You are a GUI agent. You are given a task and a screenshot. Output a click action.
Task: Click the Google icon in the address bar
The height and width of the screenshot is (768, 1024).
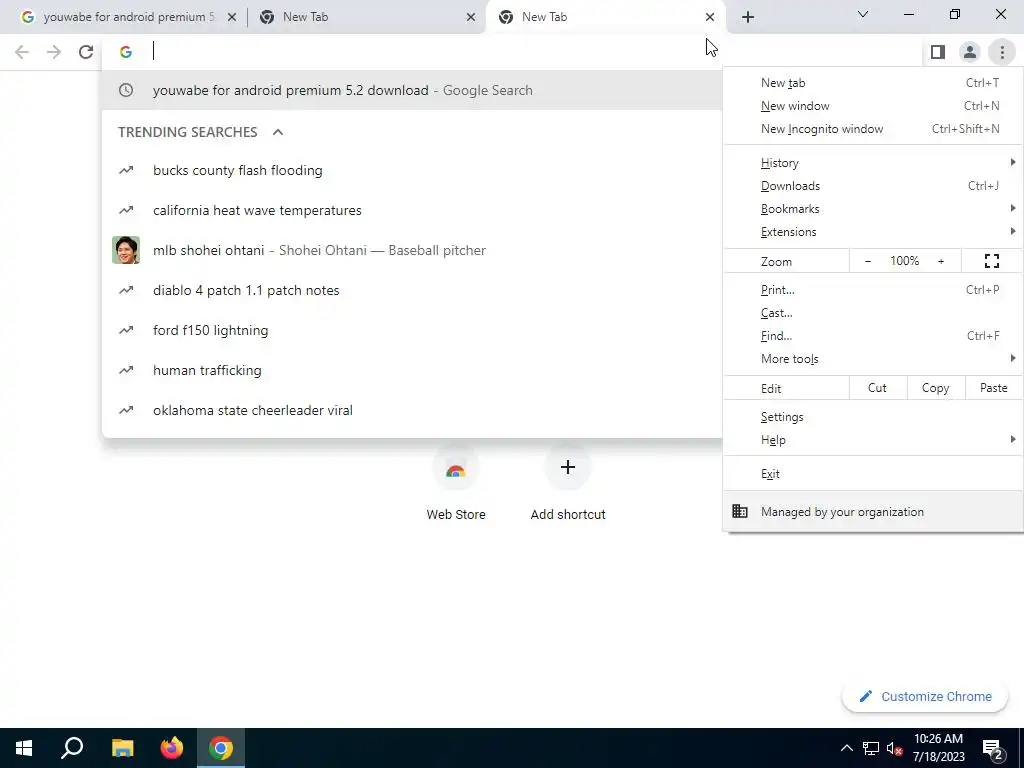125,52
